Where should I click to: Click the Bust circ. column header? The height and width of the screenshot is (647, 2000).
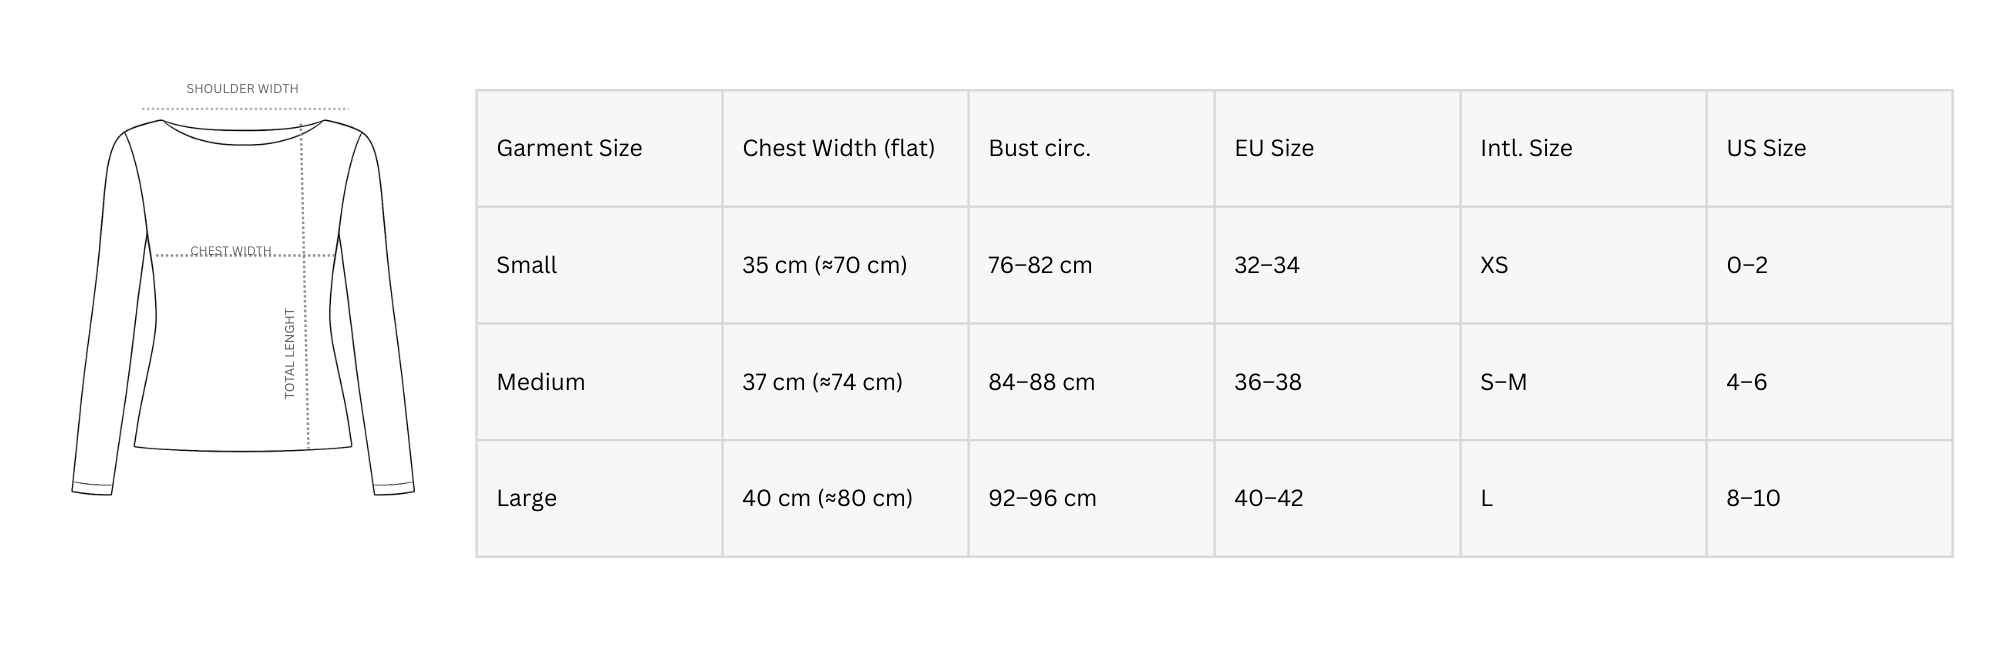(1039, 148)
